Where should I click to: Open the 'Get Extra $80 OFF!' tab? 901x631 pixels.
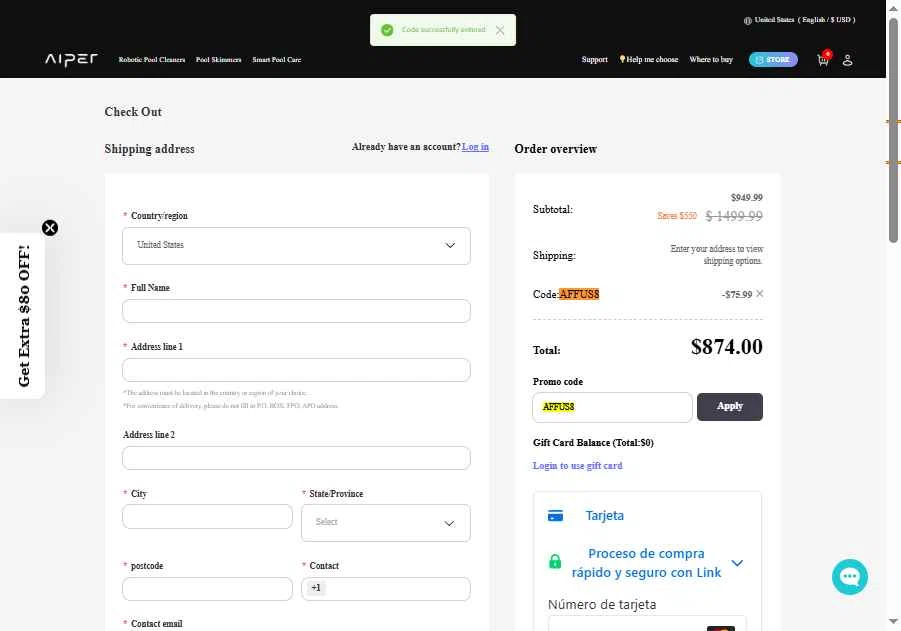point(23,316)
